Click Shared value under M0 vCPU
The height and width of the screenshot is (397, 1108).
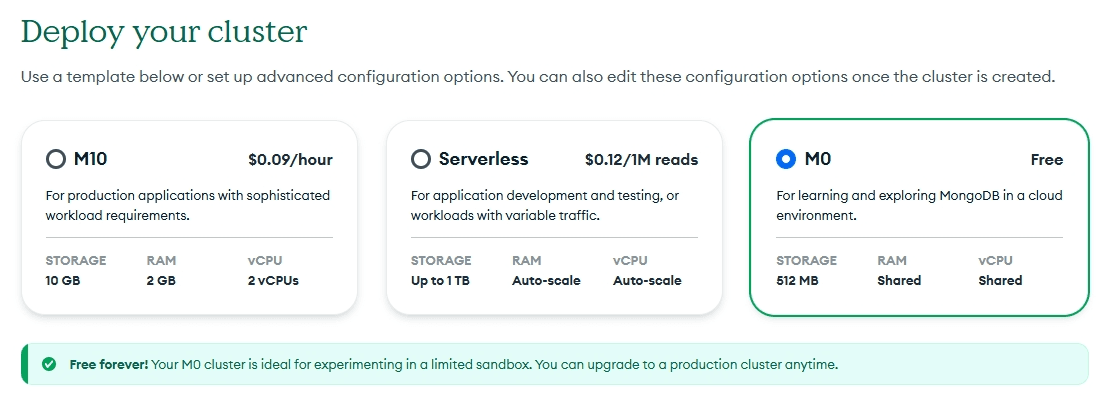pyautogui.click(x=1000, y=280)
